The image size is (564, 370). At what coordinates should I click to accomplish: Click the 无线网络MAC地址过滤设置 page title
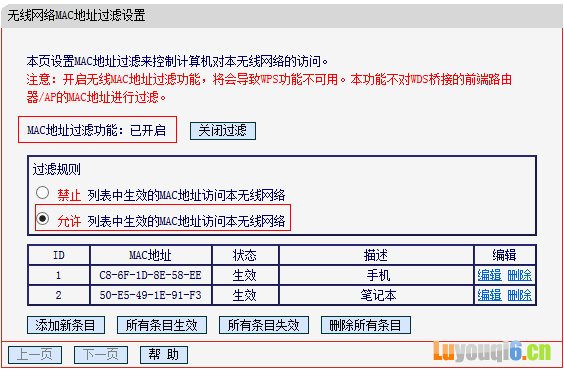76,16
